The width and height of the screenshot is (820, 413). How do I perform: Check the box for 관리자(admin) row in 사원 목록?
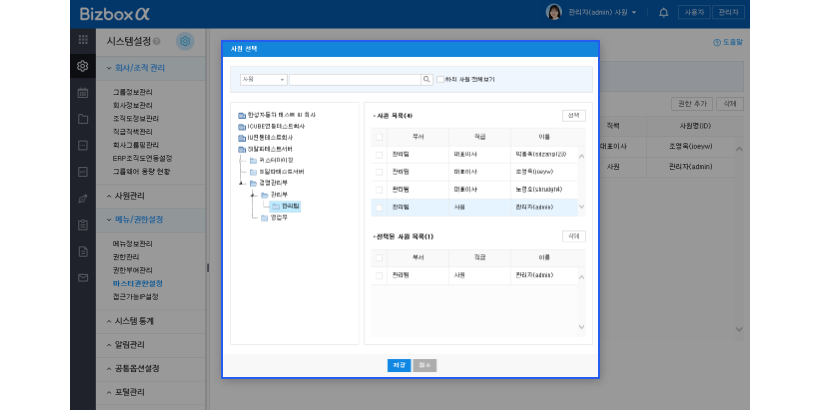(379, 208)
